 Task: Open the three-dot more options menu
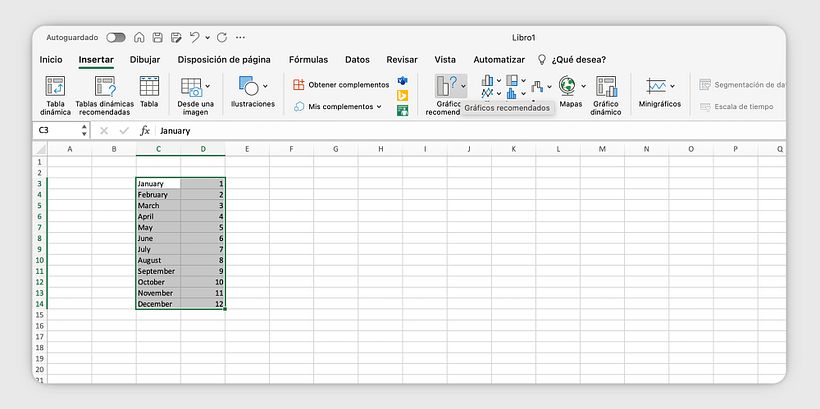[240, 38]
